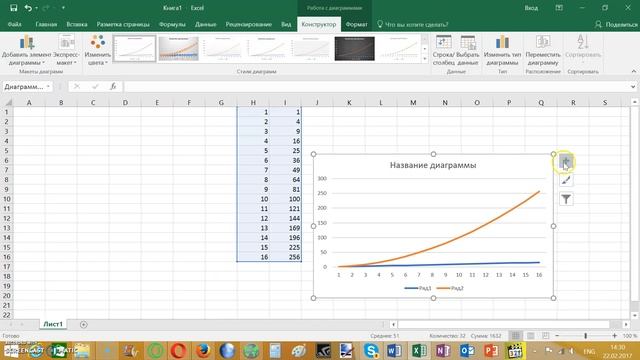Click Change Chart Type button
The image size is (640, 360).
[x=502, y=51]
